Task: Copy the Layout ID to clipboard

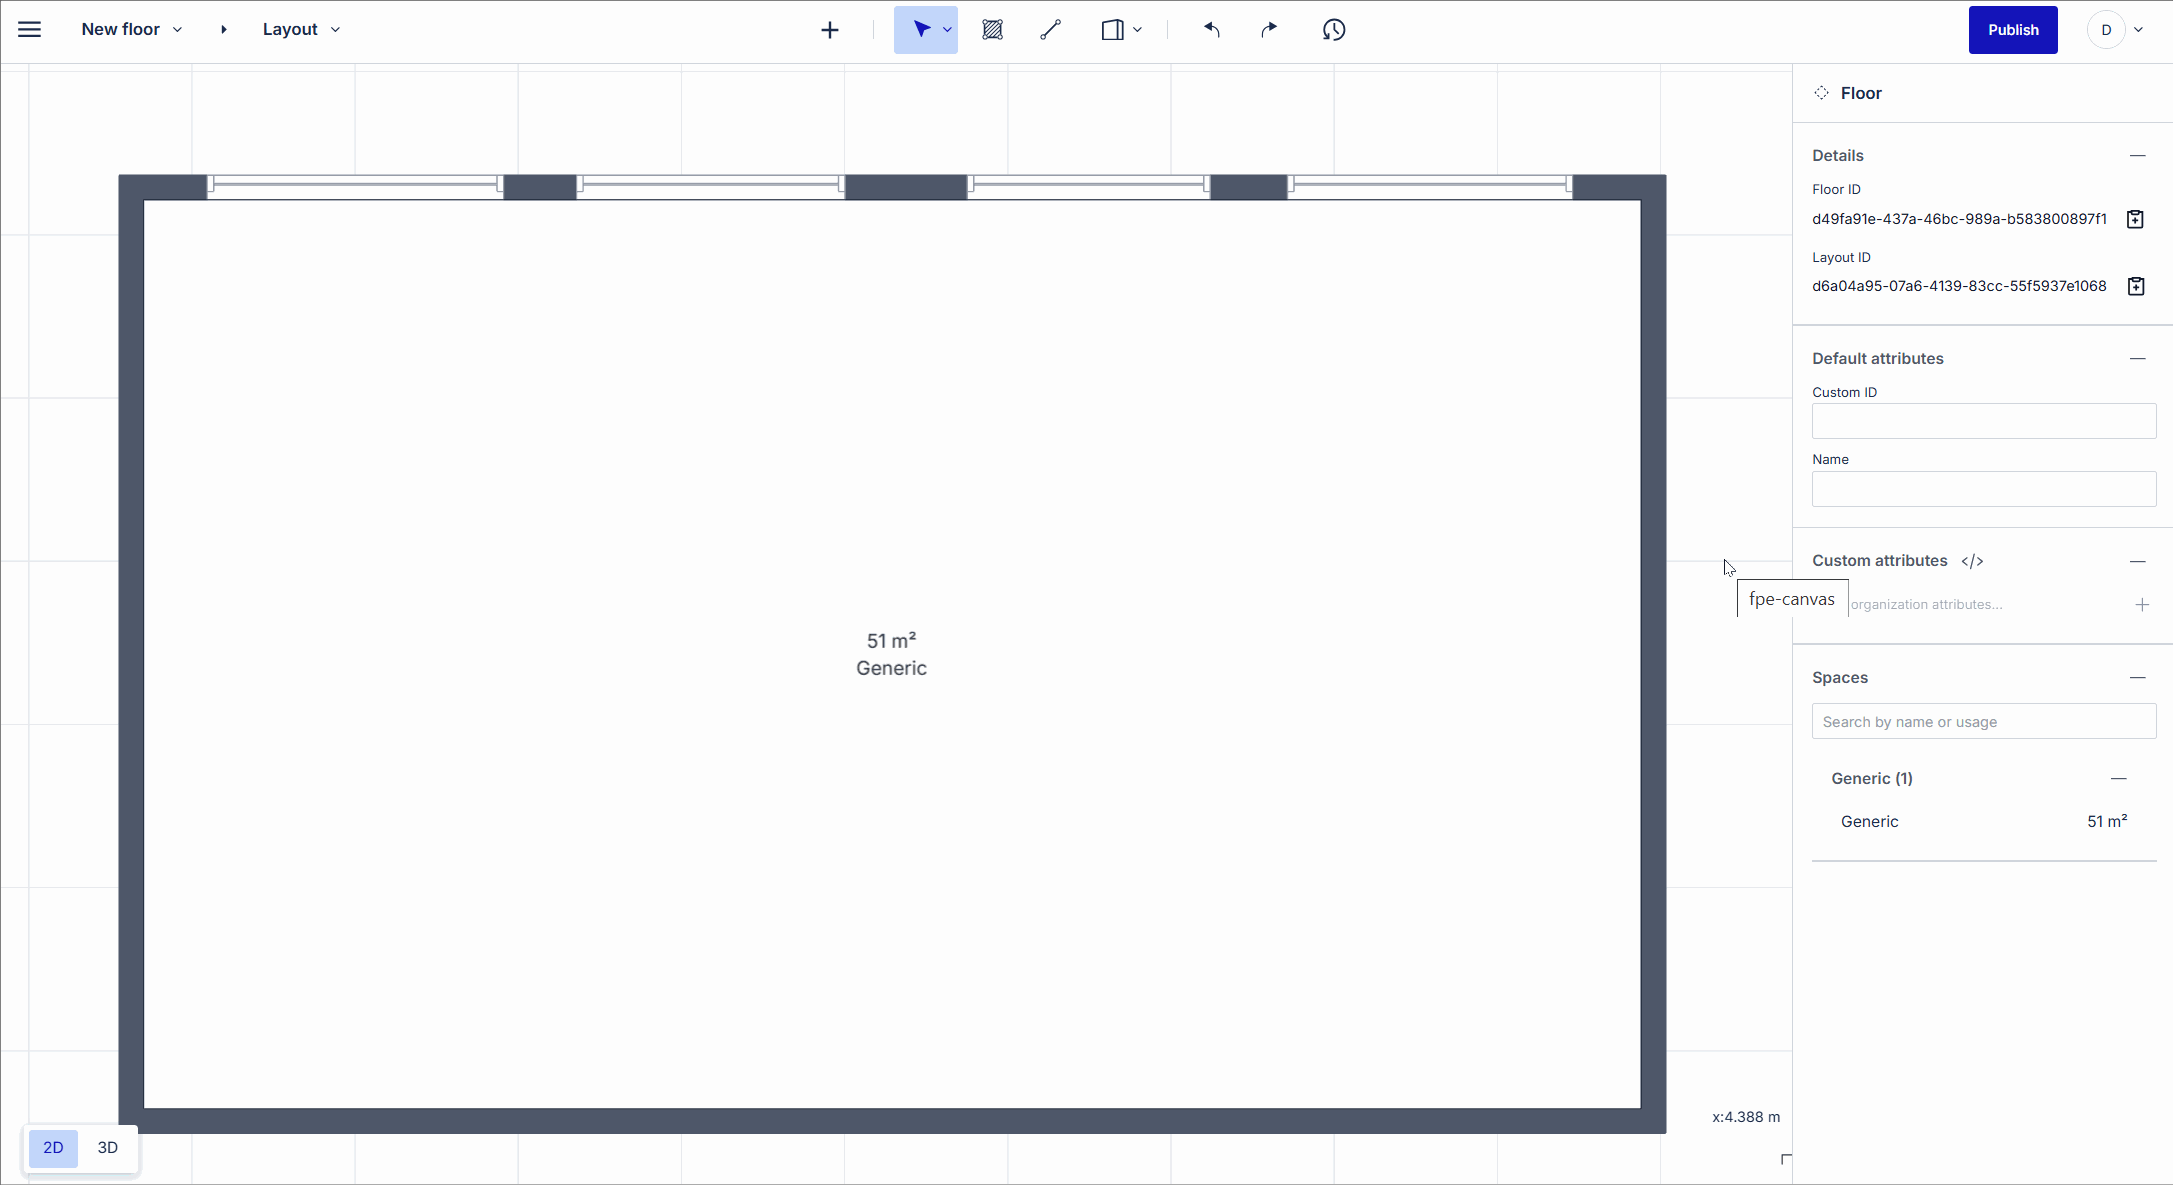Action: [2135, 286]
